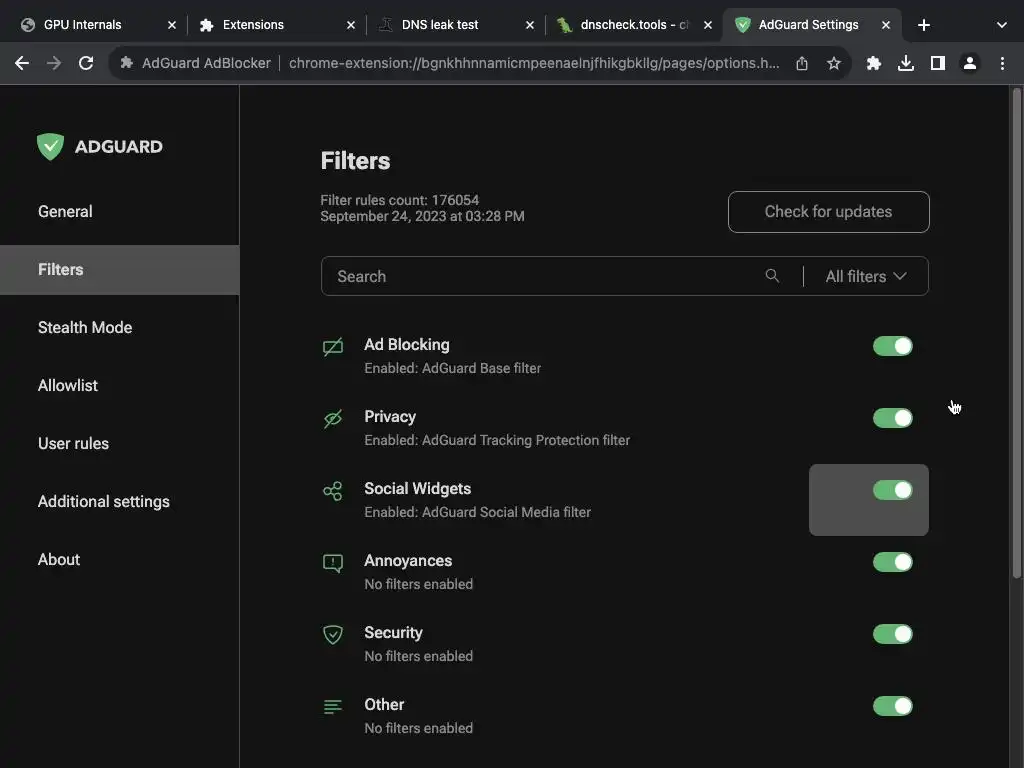Bookmark this page with the star icon
This screenshot has height=768, width=1024.
pyautogui.click(x=834, y=63)
